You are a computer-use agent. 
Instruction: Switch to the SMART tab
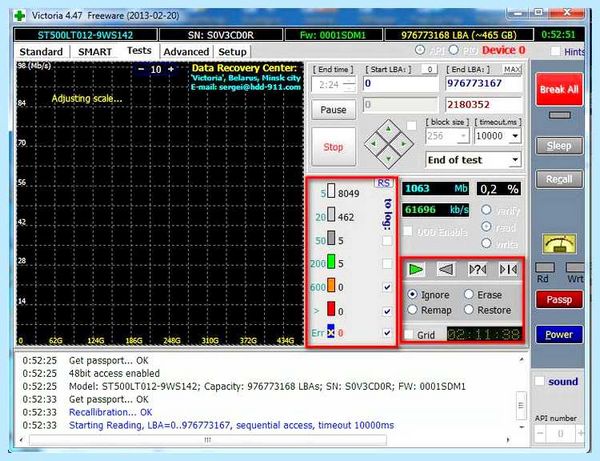pos(95,52)
